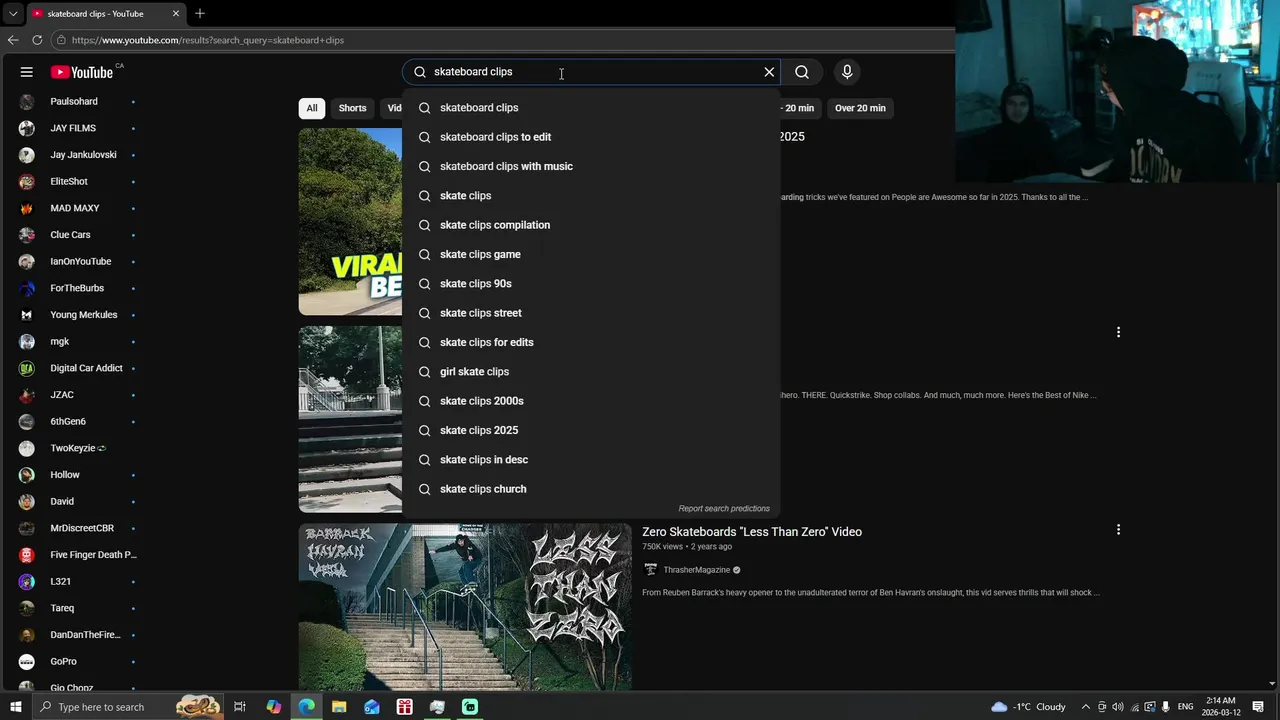Open the JZAC channel avatar
The height and width of the screenshot is (720, 1280).
pos(27,395)
